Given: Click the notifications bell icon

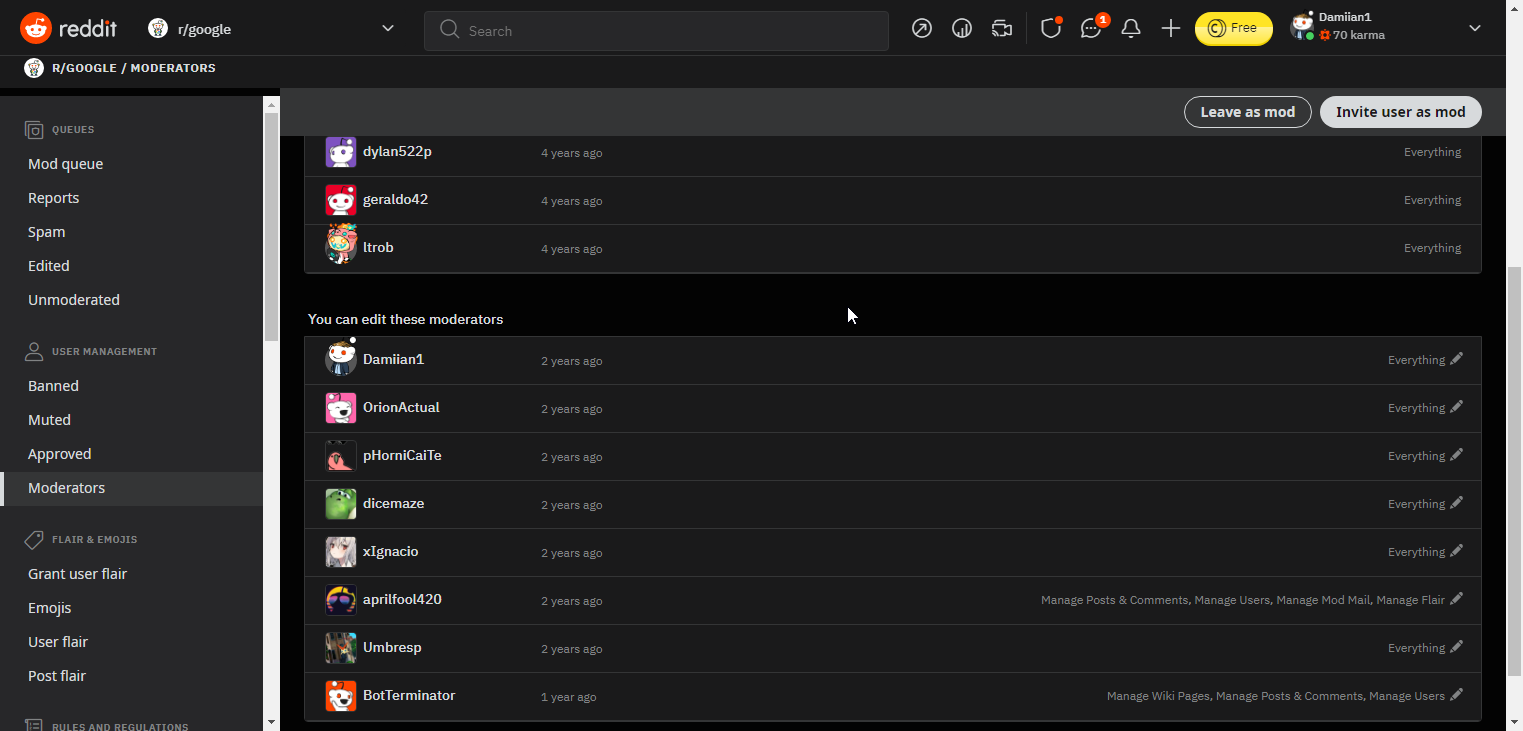Looking at the screenshot, I should tap(1131, 29).
